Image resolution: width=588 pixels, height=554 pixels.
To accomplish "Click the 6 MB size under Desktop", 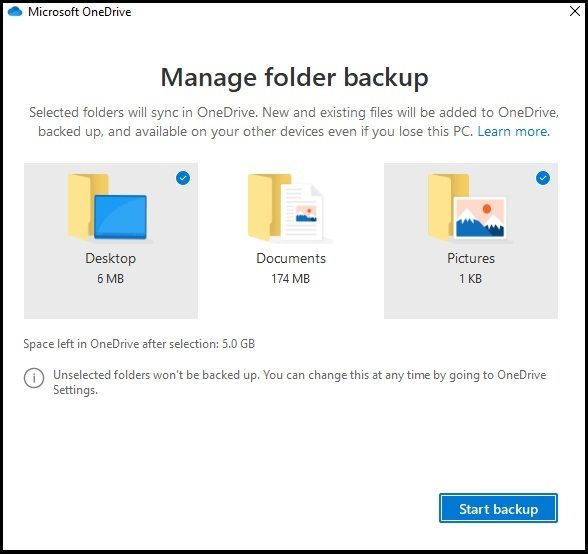I will coord(111,279).
